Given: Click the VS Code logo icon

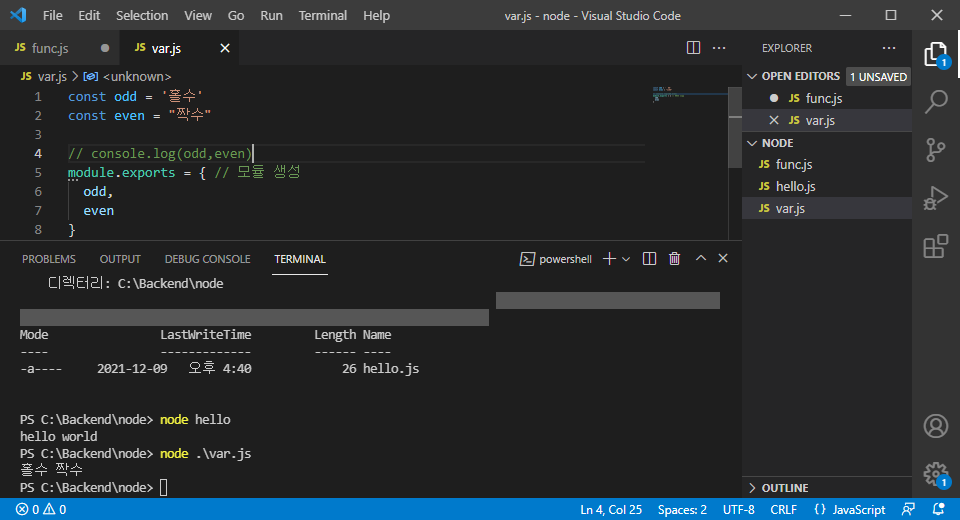Looking at the screenshot, I should (18, 15).
